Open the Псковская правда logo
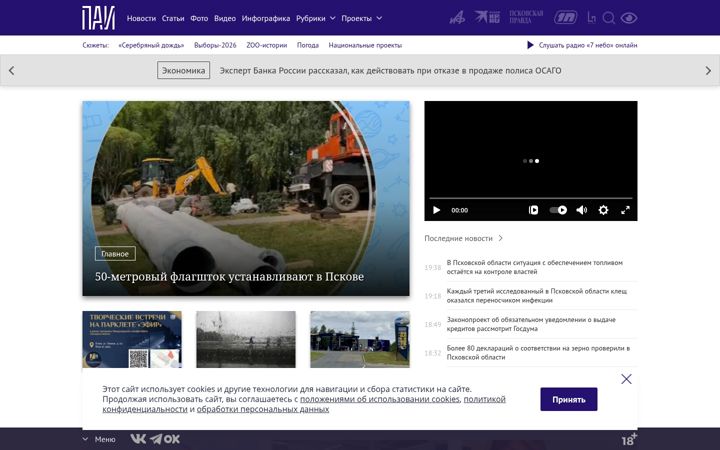 526,17
